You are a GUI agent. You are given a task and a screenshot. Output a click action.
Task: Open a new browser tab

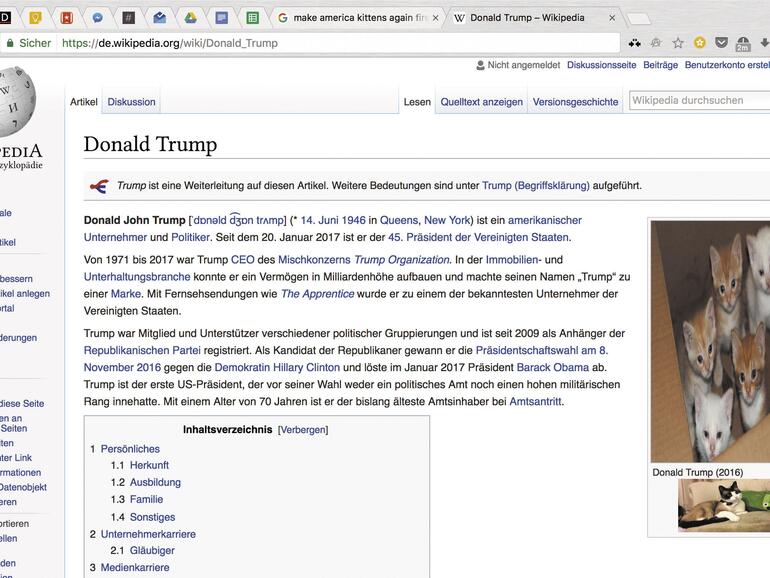(x=639, y=19)
